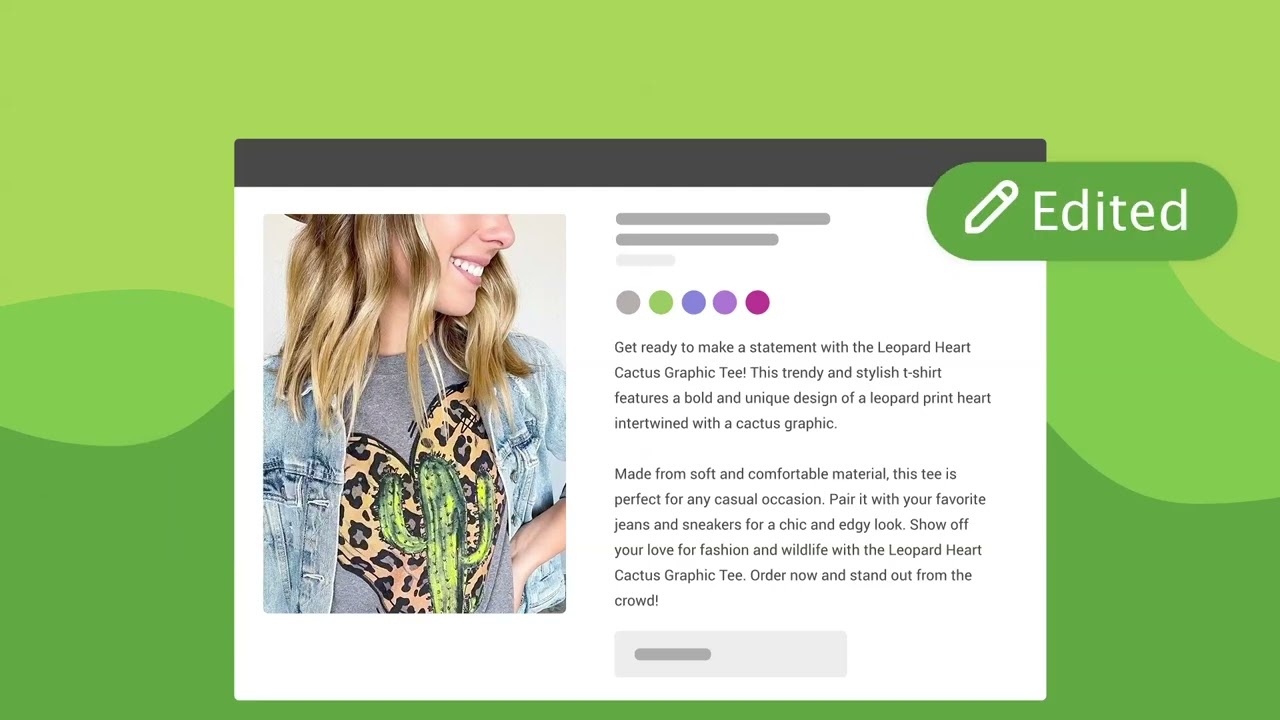Select the light purple color swatch
1280x720 pixels.
[x=725, y=303]
